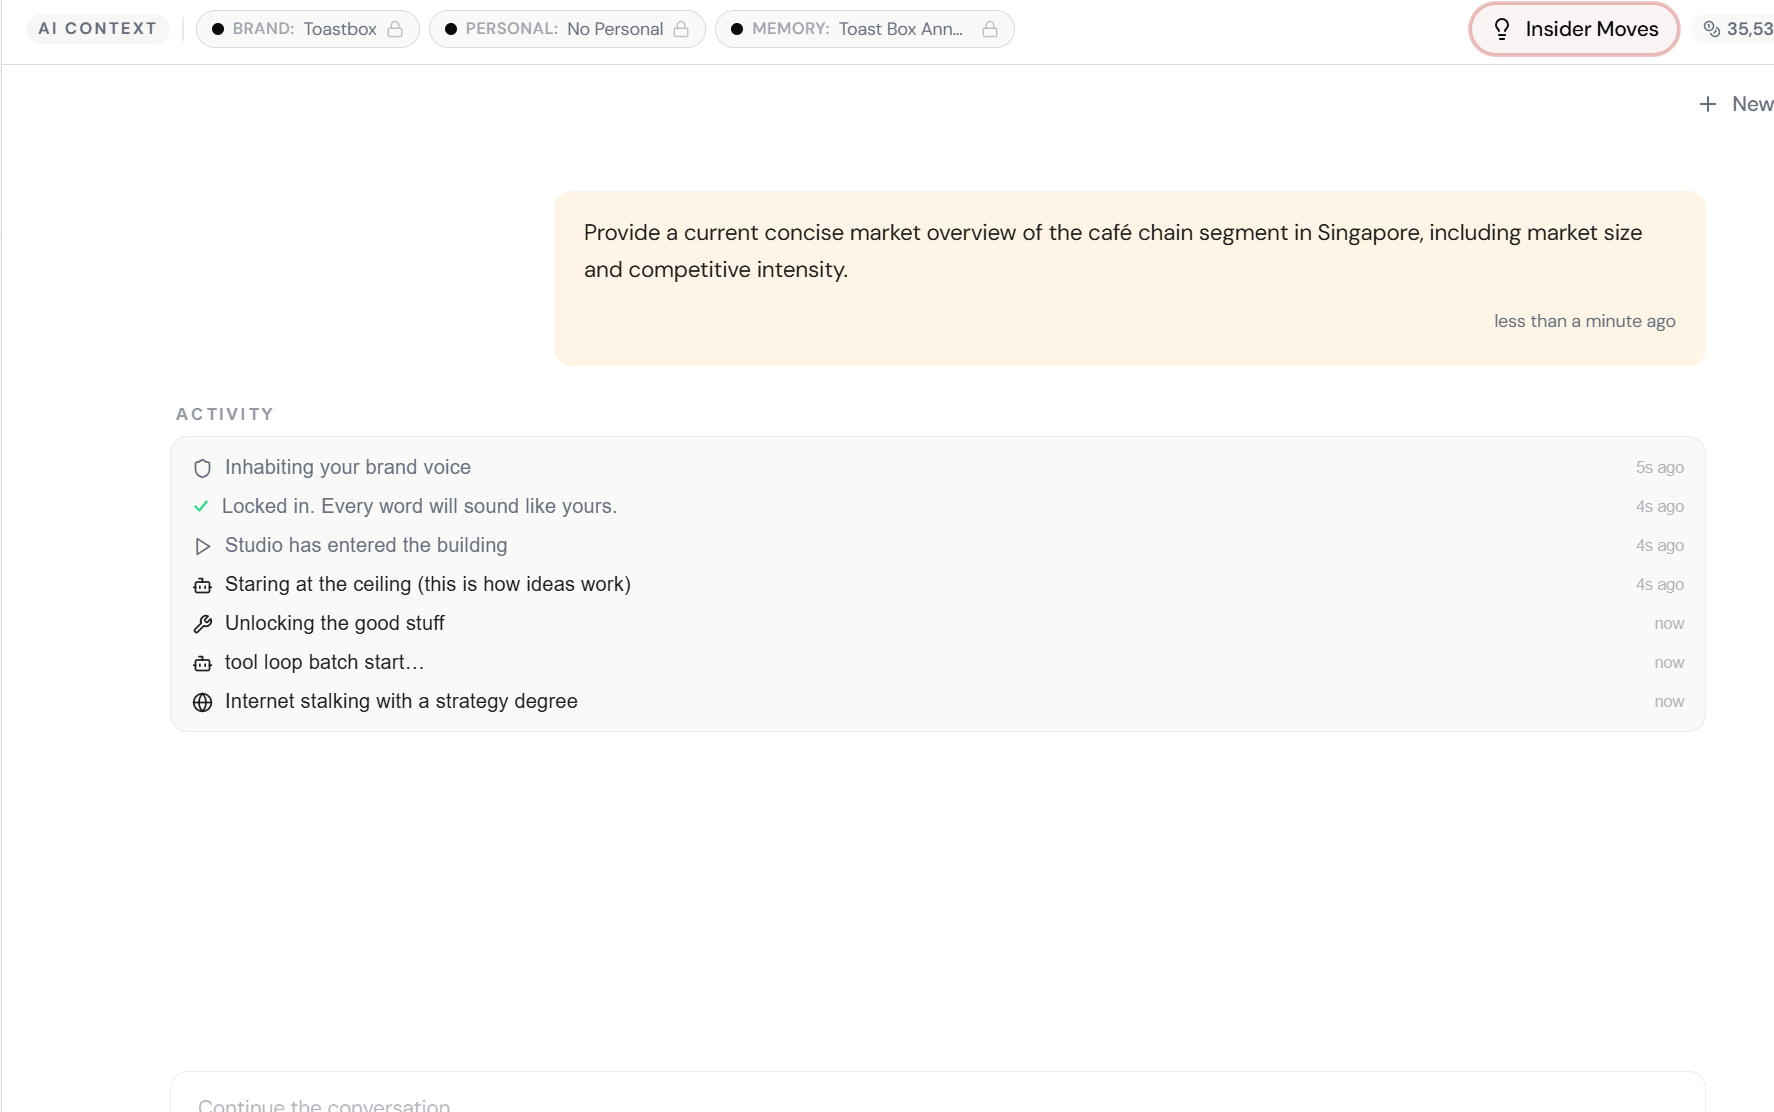Viewport: 1774px width, 1112px height.
Task: Click the wrench icon for 'Unlocking the good stuff'
Action: coord(203,624)
